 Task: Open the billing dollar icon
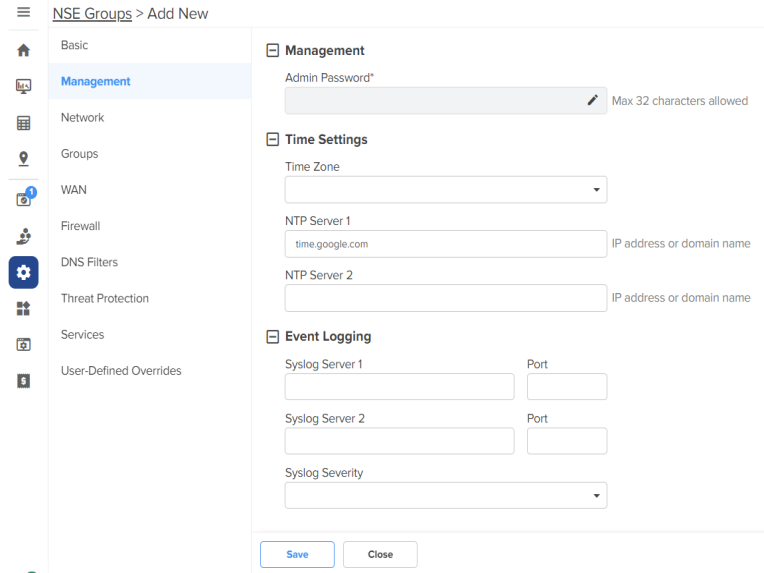(23, 381)
